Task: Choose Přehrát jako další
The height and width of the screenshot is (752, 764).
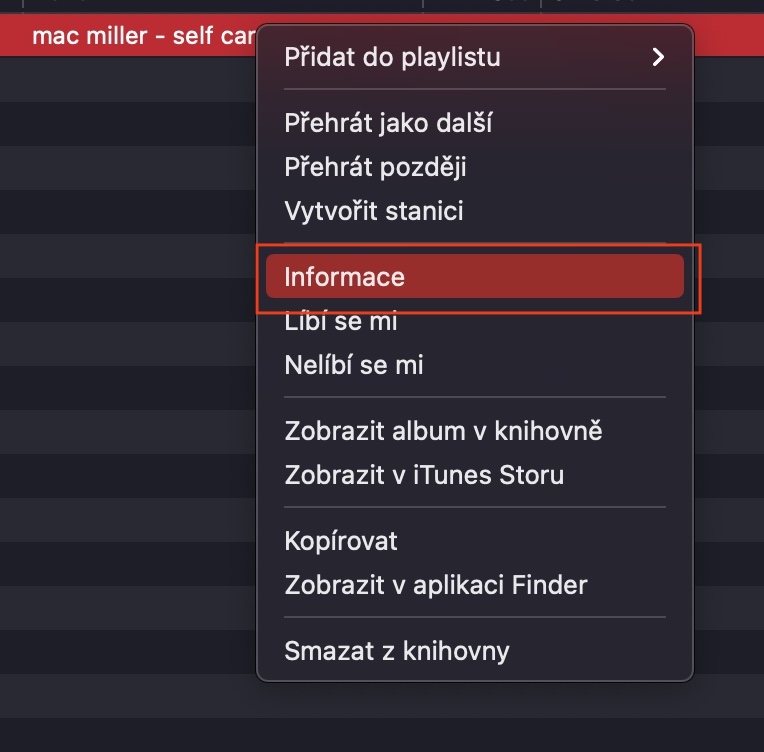Action: tap(388, 124)
